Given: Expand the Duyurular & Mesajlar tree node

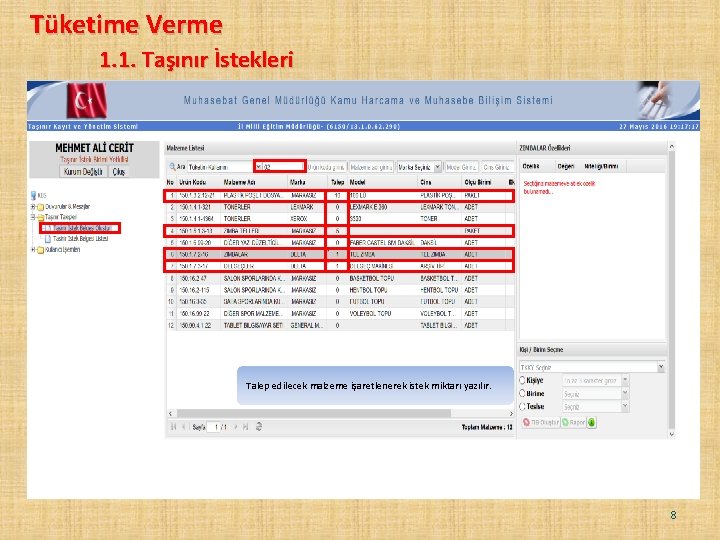Looking at the screenshot, I should pos(33,207).
